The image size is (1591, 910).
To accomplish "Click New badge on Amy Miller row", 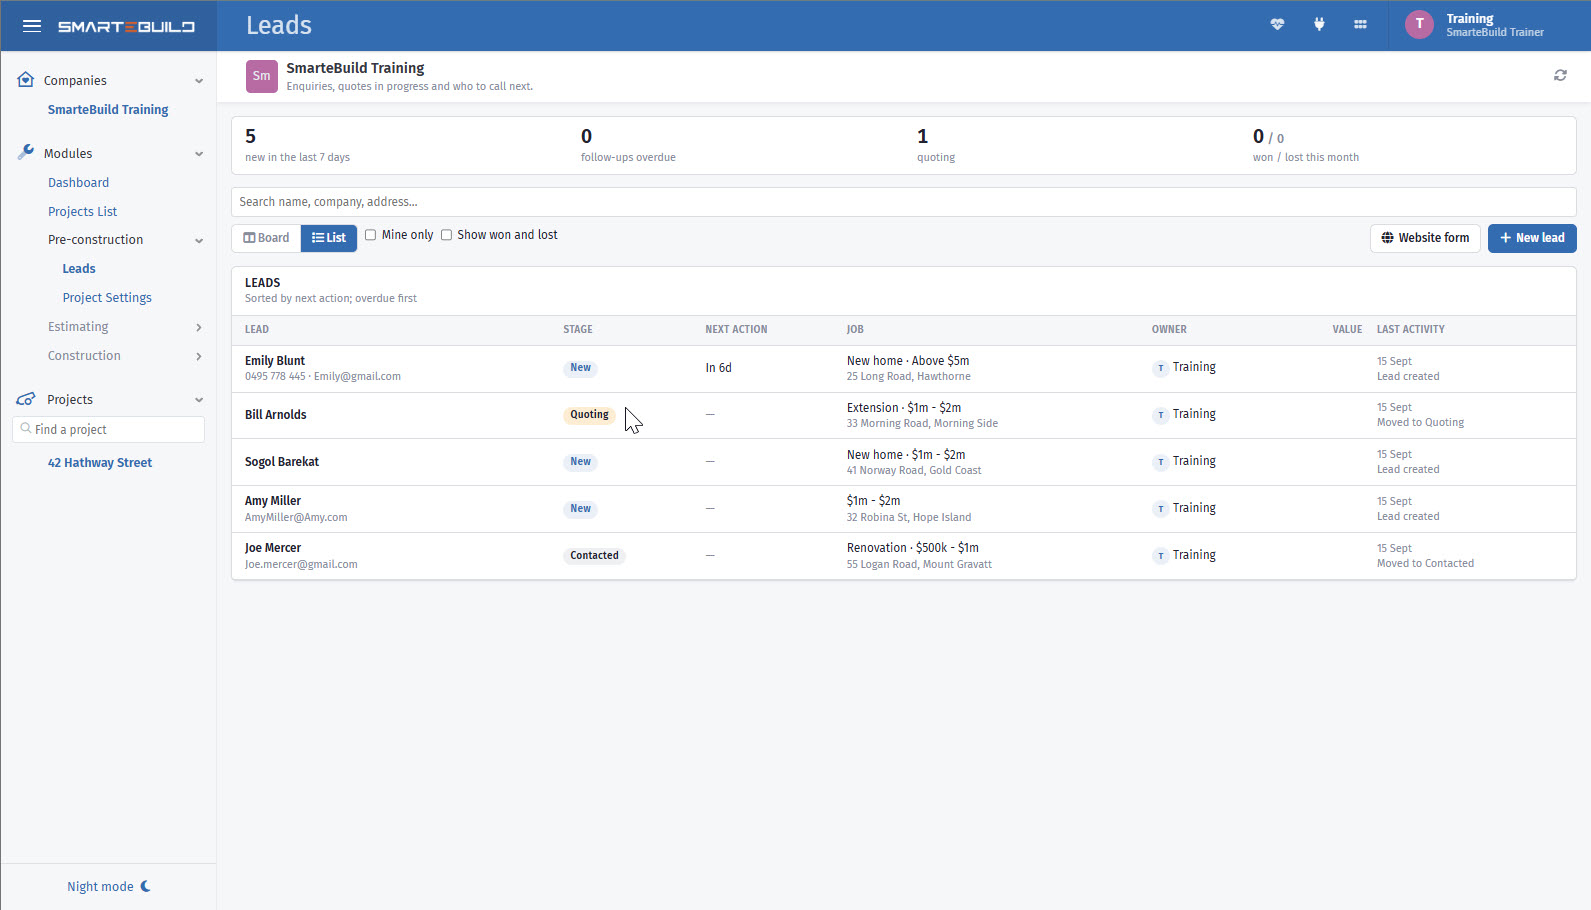I will [580, 509].
